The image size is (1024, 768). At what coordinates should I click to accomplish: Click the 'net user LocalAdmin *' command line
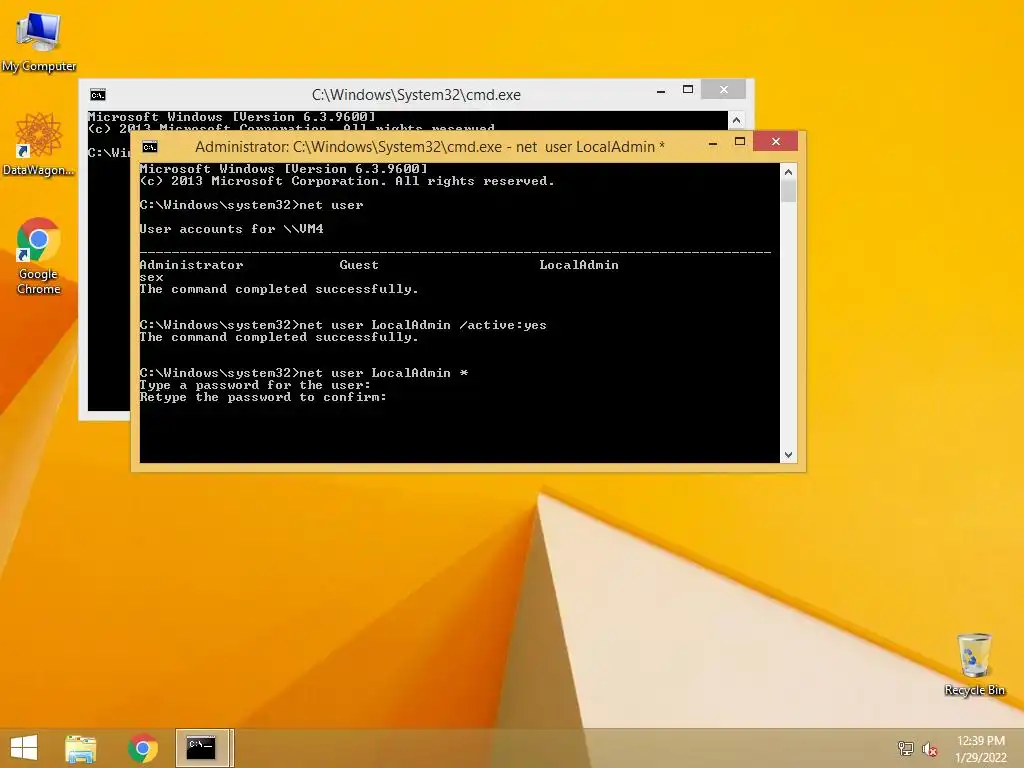click(304, 373)
